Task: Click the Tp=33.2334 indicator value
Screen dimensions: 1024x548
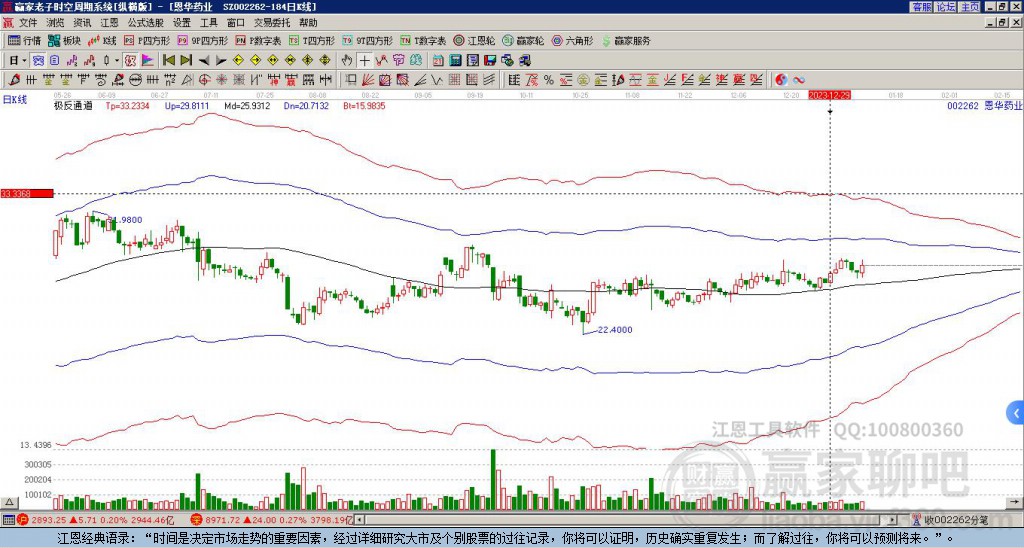Action: pos(127,105)
